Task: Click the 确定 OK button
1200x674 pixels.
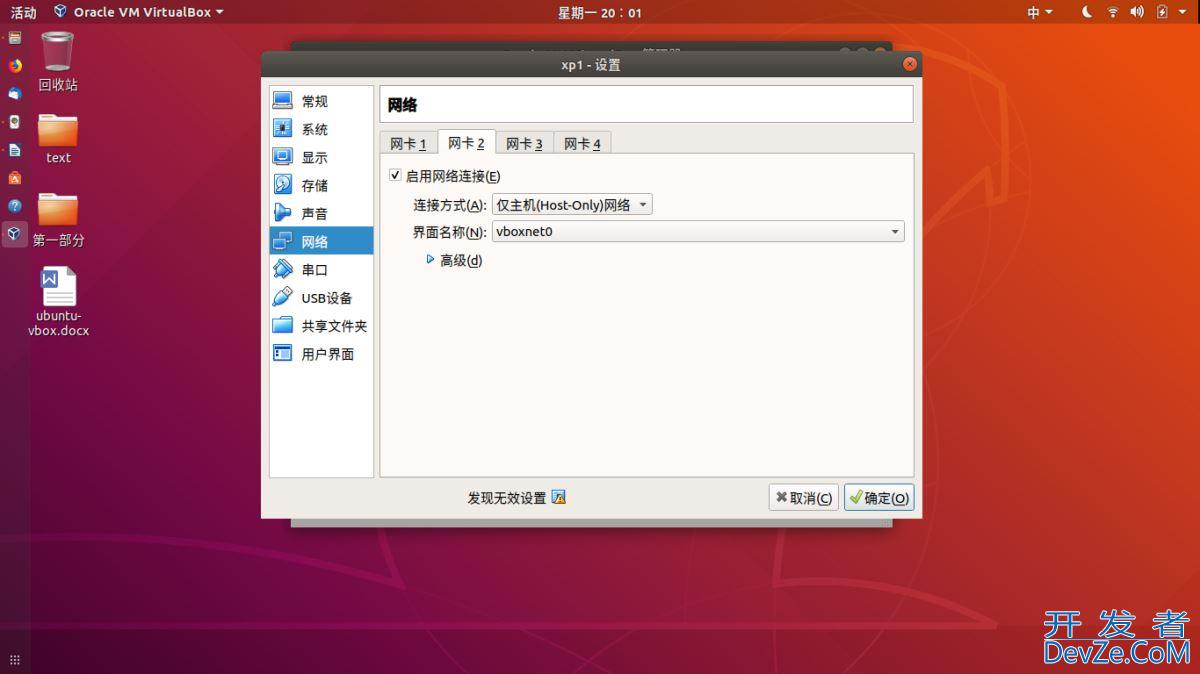Action: [879, 498]
